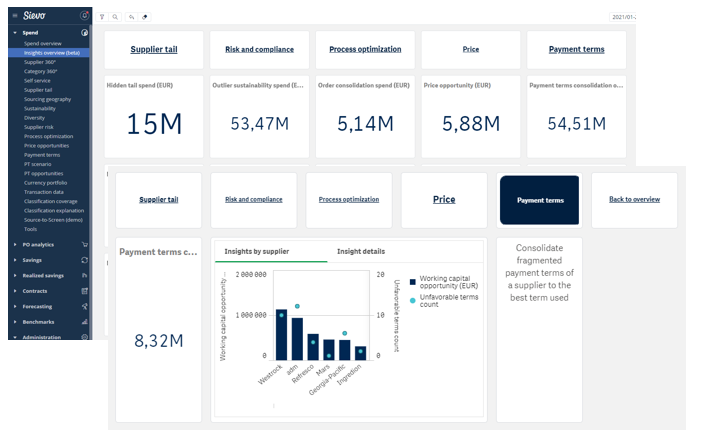Click the hamburger menu icon beside Sievo logo
Screen dimensions: 702x430
click(x=14, y=16)
